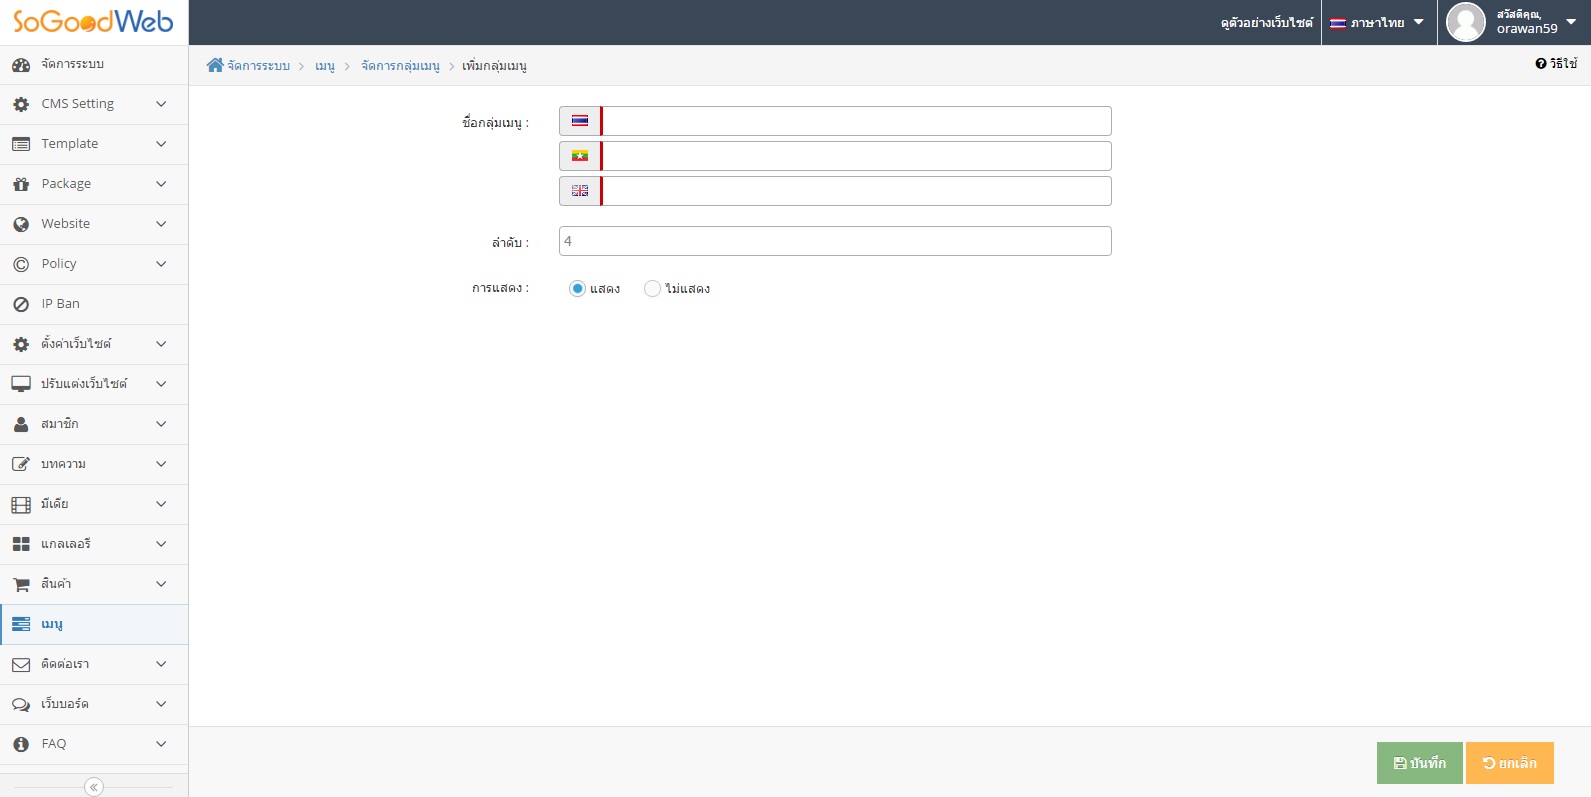Click the UK flag on the name field

(x=580, y=191)
